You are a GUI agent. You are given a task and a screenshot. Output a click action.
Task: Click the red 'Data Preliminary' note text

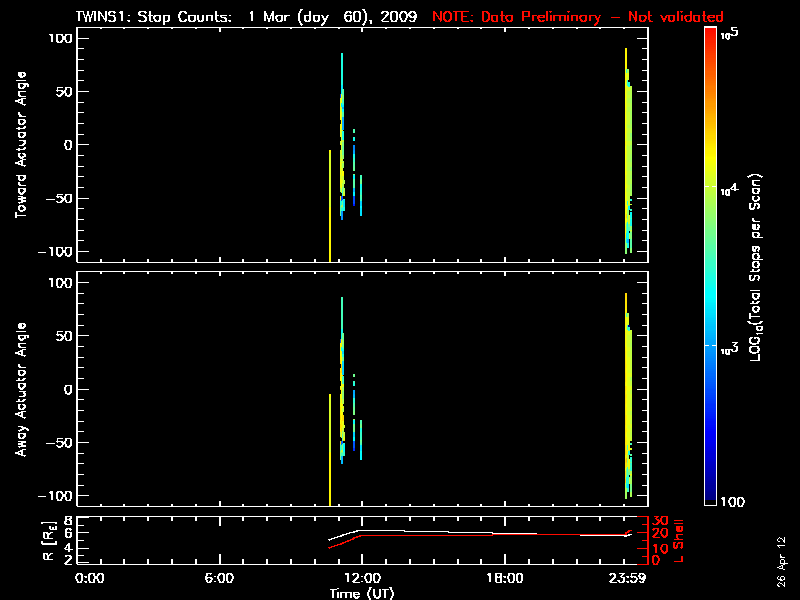coord(577,17)
